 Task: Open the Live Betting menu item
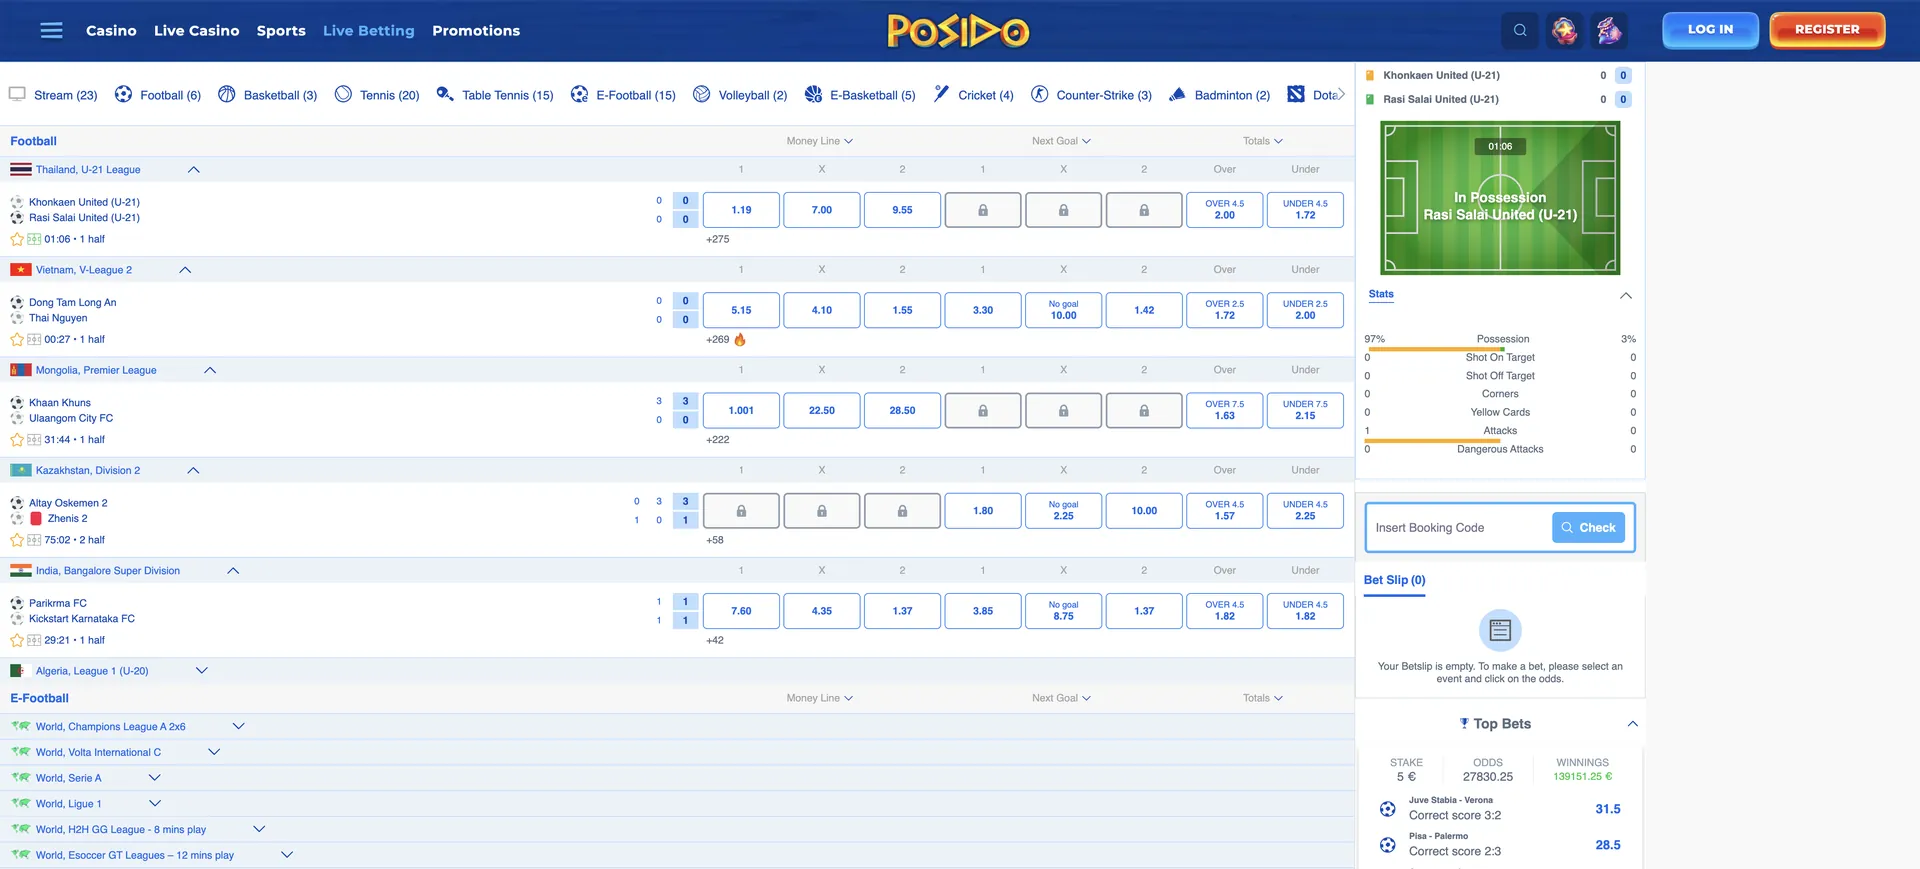[368, 31]
